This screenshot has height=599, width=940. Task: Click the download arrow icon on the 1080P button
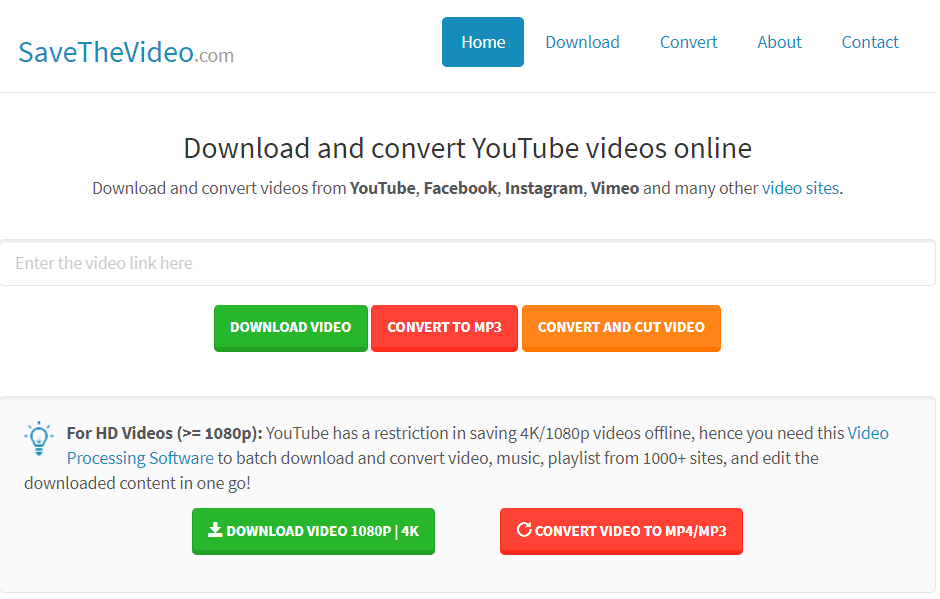coord(215,529)
